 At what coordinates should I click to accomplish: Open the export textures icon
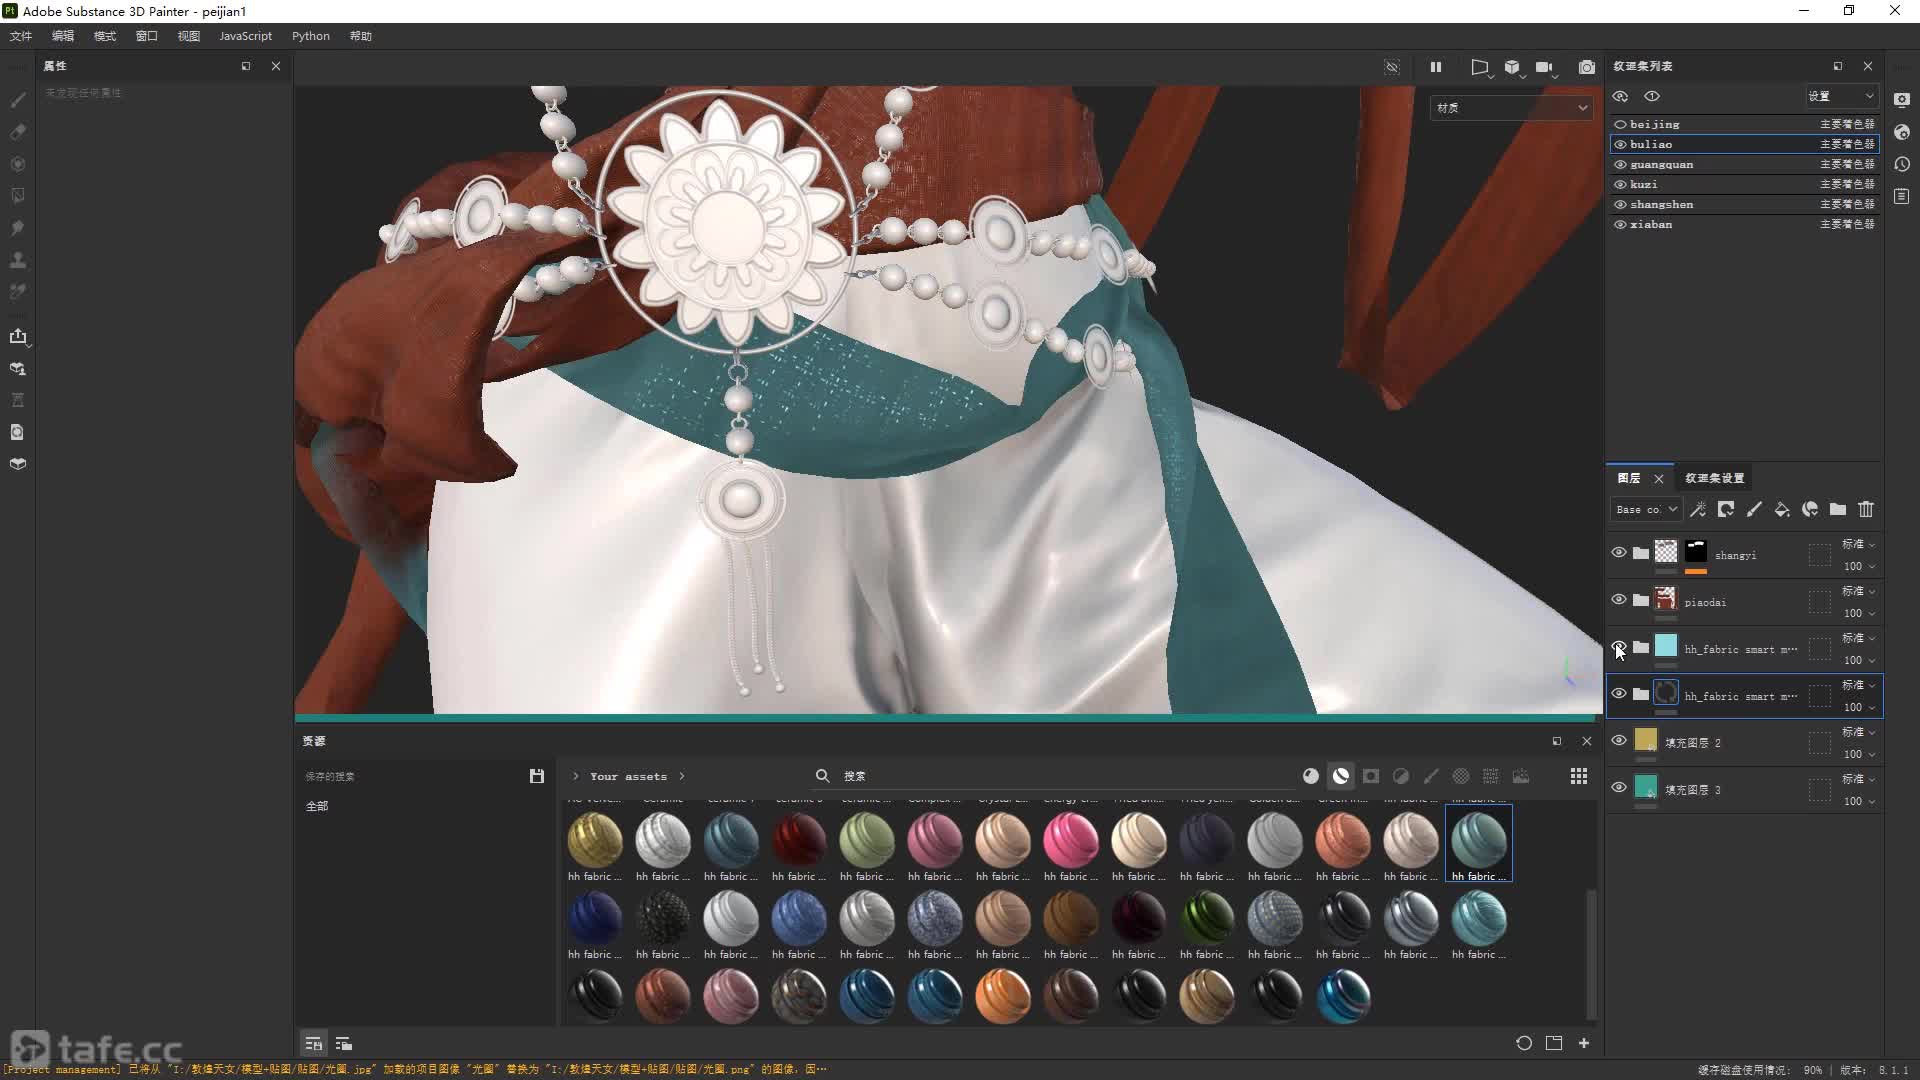point(18,337)
